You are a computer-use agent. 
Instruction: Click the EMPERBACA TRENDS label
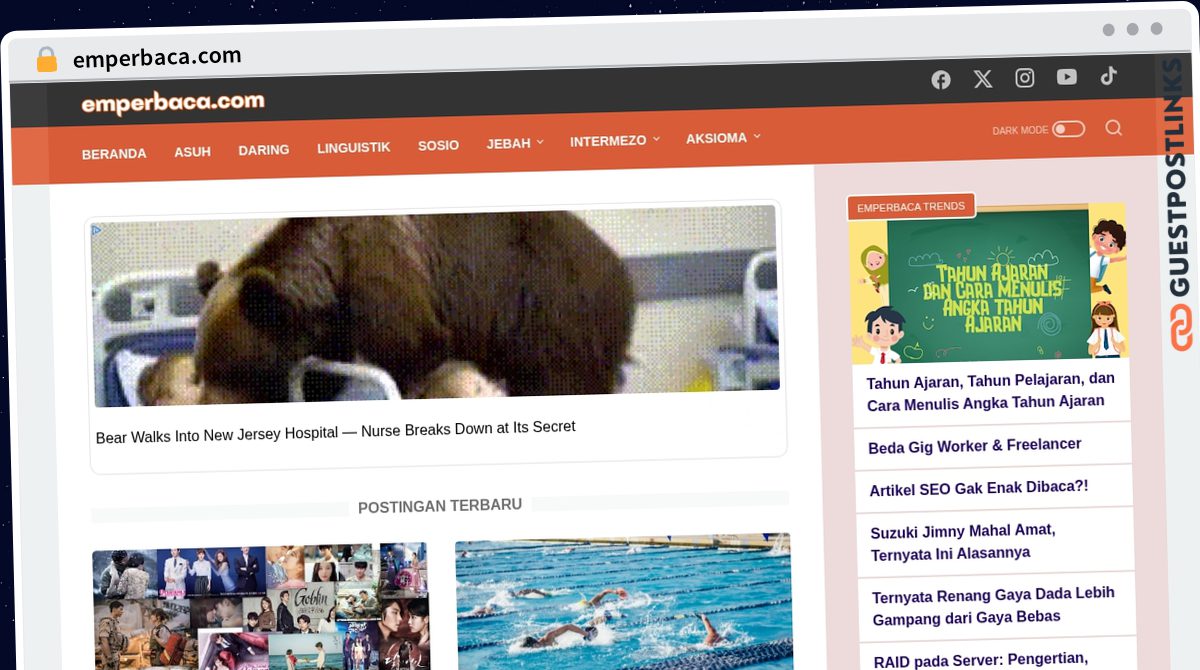tap(911, 207)
